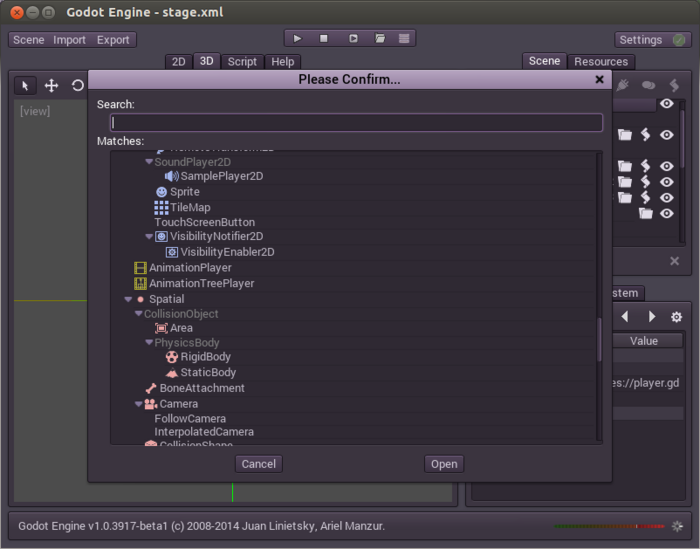The height and width of the screenshot is (549, 700).
Task: Play the currently edited scene
Action: coord(353,39)
